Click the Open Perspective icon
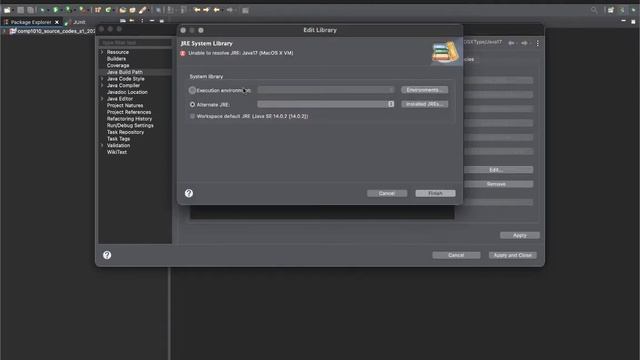 611,10
